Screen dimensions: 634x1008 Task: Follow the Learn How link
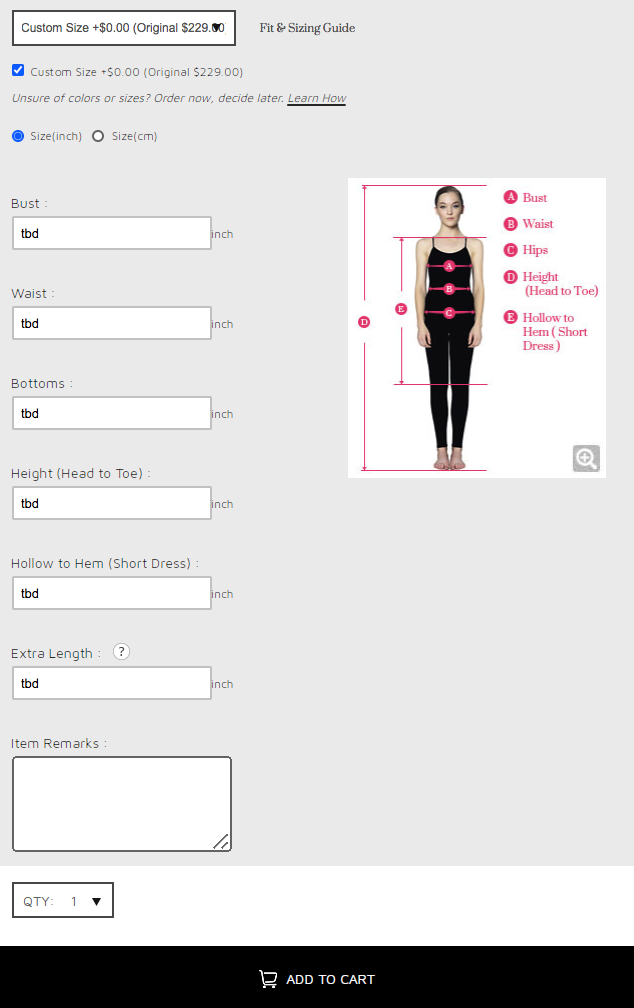point(316,98)
